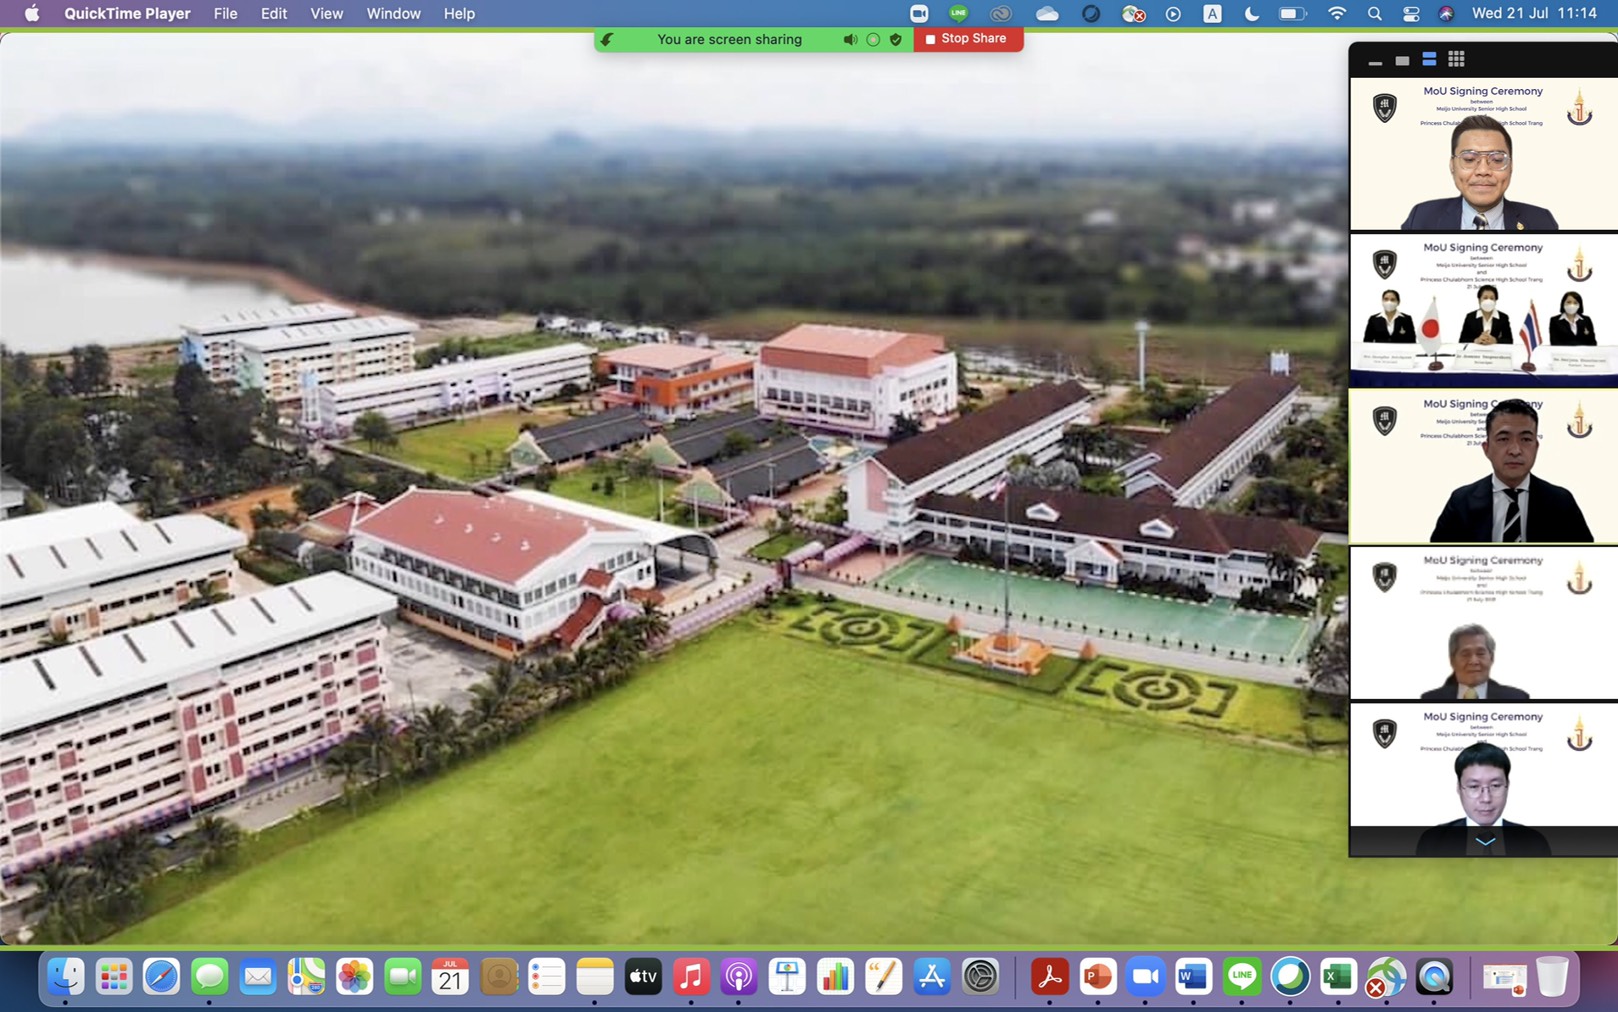Select the vertical strip video layout
Screen dimensions: 1618x1012
click(1429, 60)
